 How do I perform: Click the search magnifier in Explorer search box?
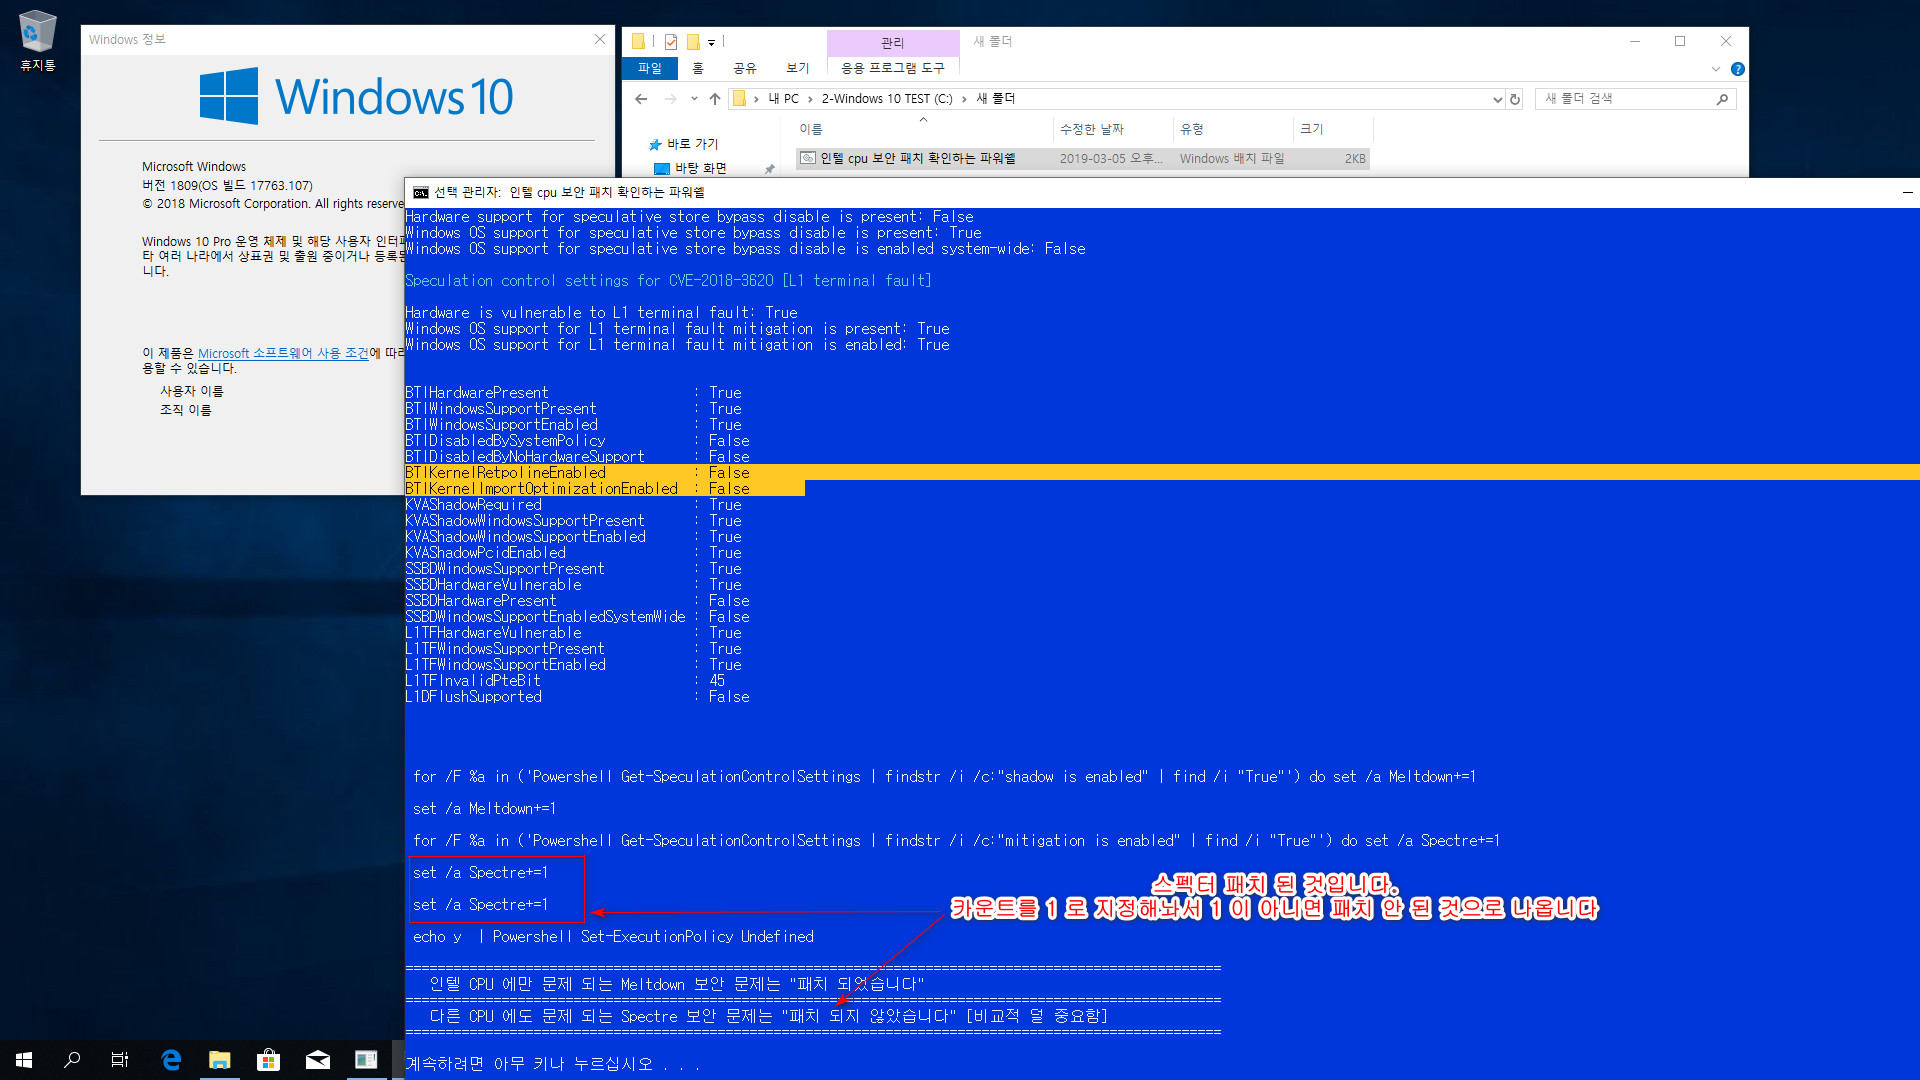point(1722,99)
